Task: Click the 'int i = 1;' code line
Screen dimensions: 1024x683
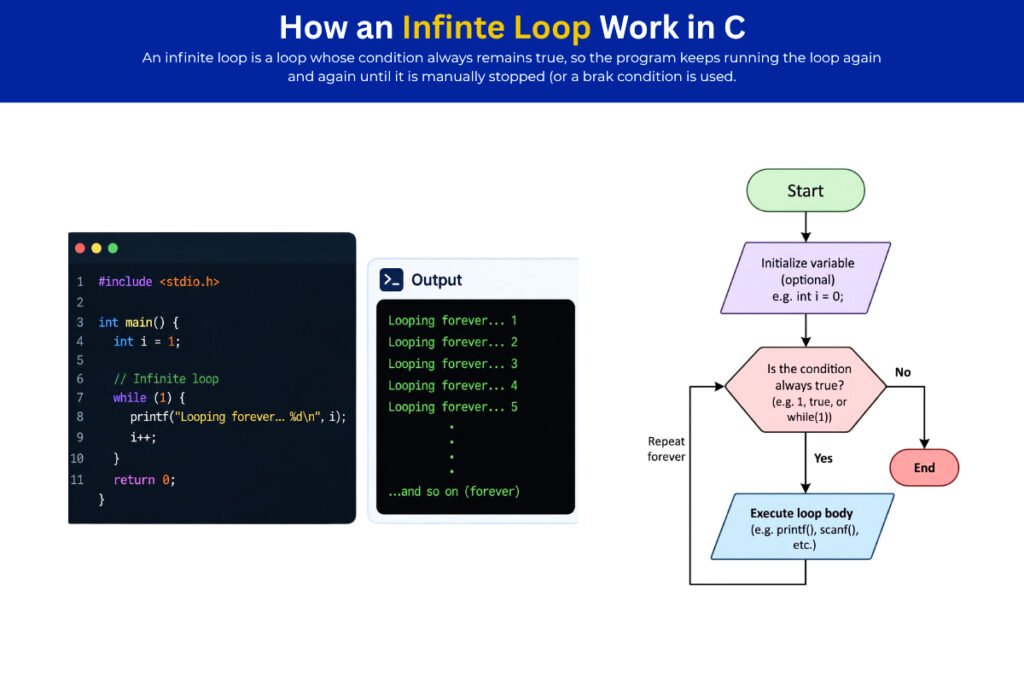Action: (x=147, y=342)
